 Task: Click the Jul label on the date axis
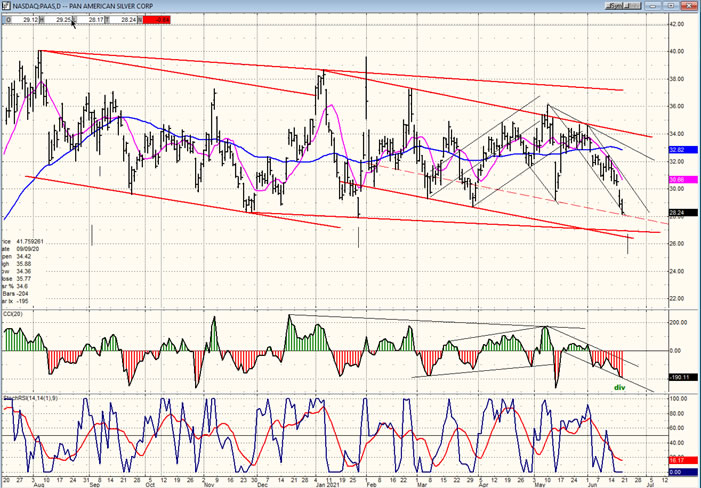point(649,484)
